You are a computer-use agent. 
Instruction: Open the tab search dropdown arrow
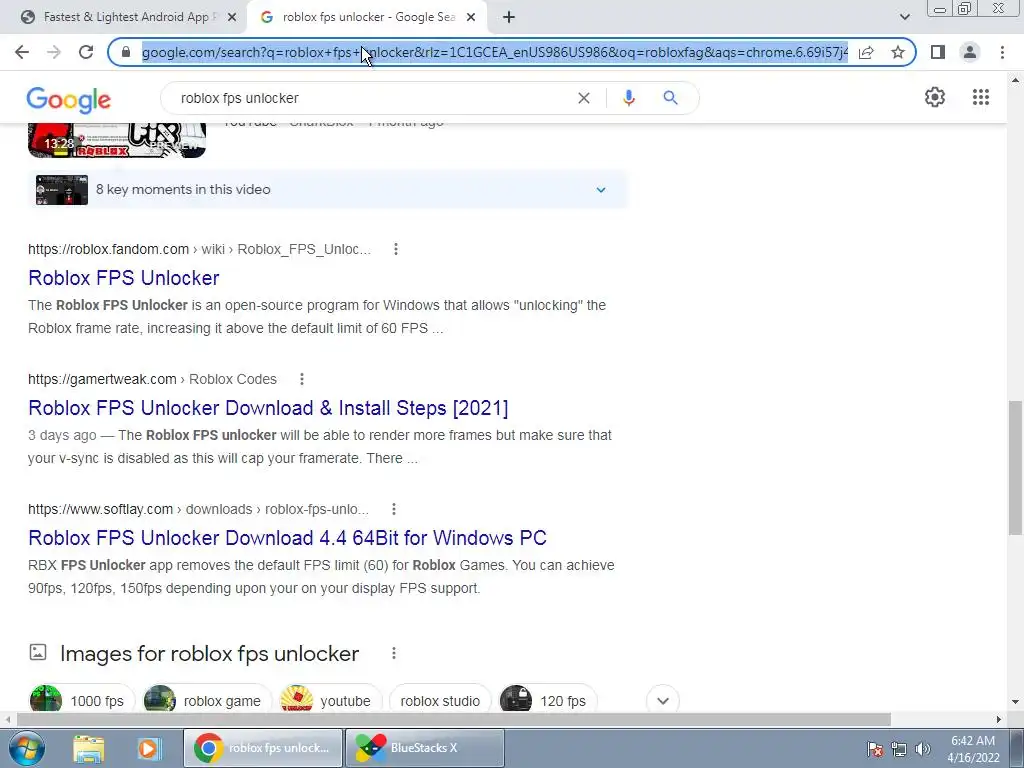904,17
